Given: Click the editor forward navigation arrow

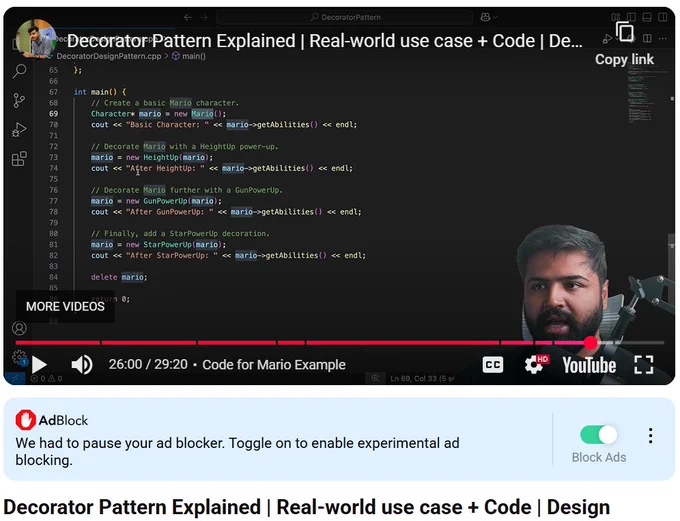Looking at the screenshot, I should click(204, 17).
